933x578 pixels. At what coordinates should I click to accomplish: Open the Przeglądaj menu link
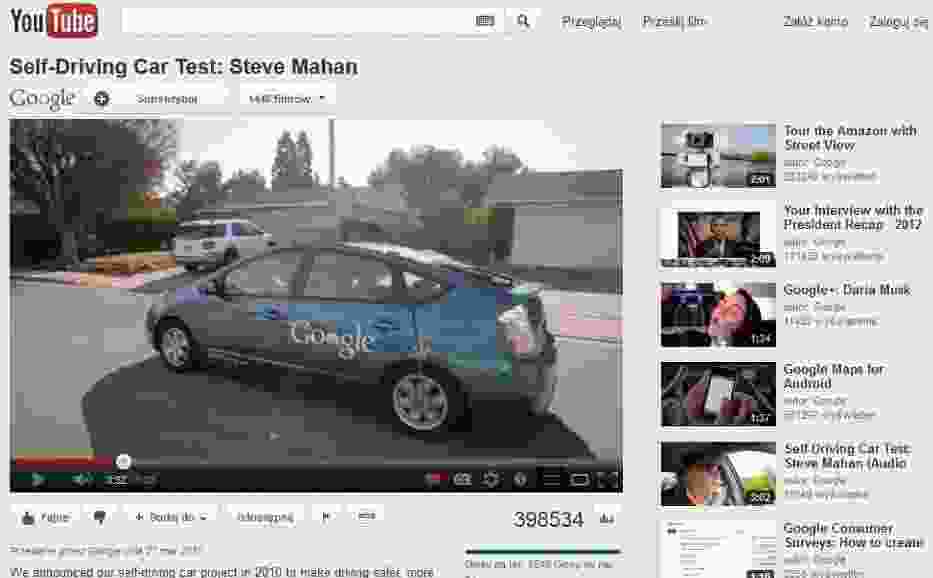tap(591, 22)
